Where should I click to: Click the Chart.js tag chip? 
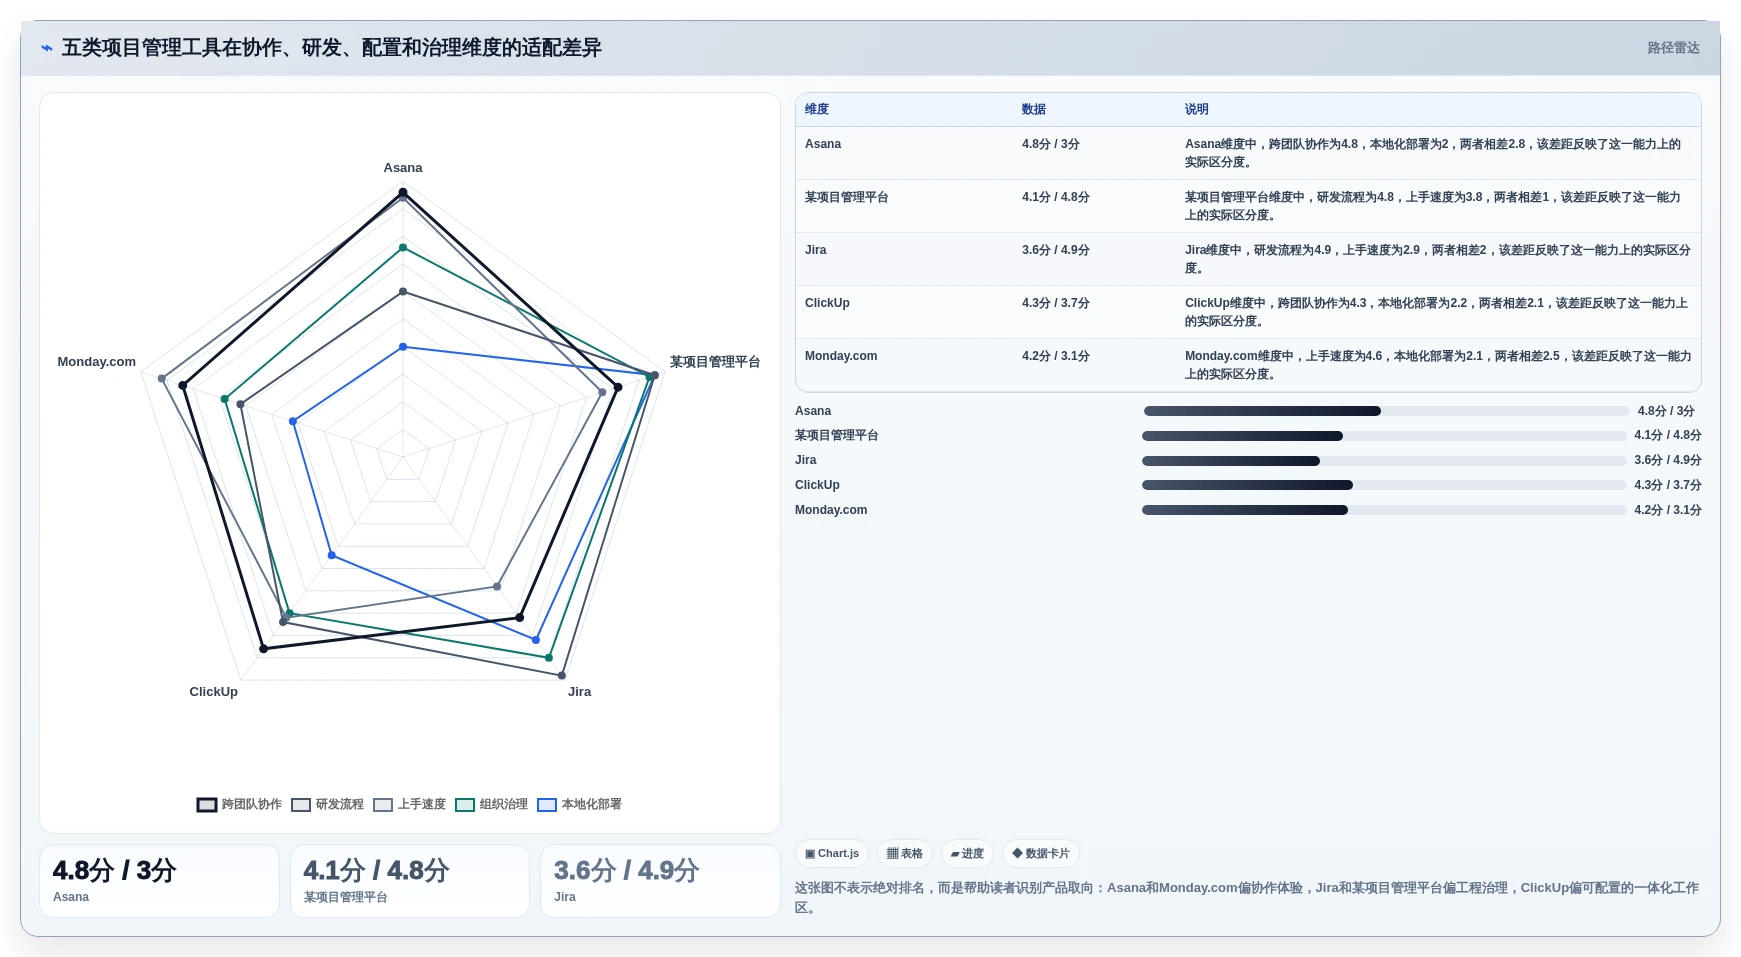coord(832,854)
